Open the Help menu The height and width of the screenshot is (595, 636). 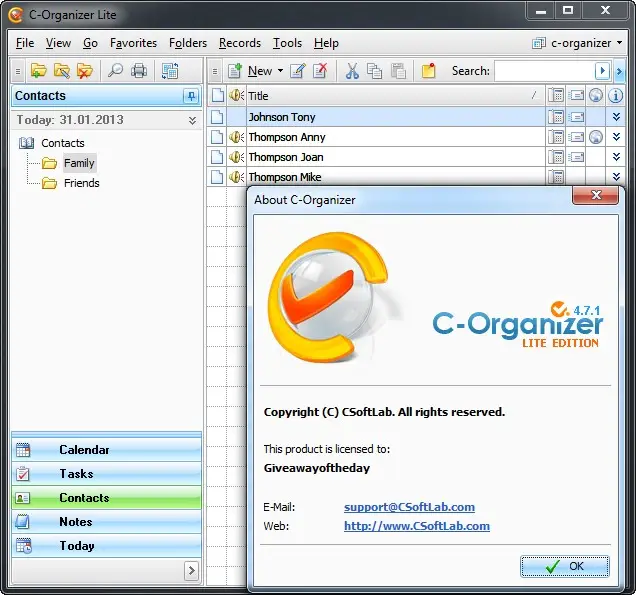click(x=326, y=43)
